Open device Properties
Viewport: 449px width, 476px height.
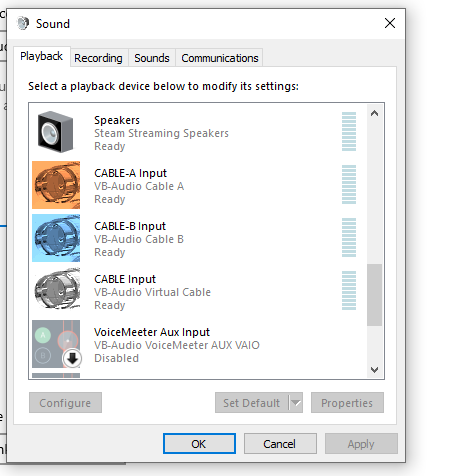pyautogui.click(x=347, y=403)
